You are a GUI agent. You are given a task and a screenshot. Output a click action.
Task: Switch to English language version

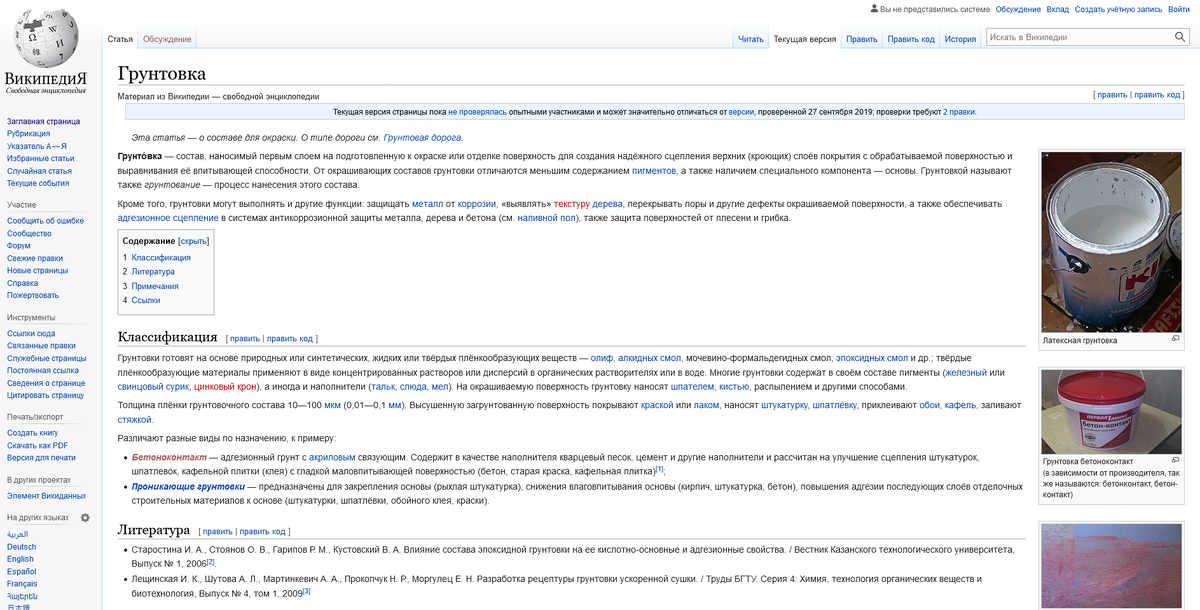20,559
